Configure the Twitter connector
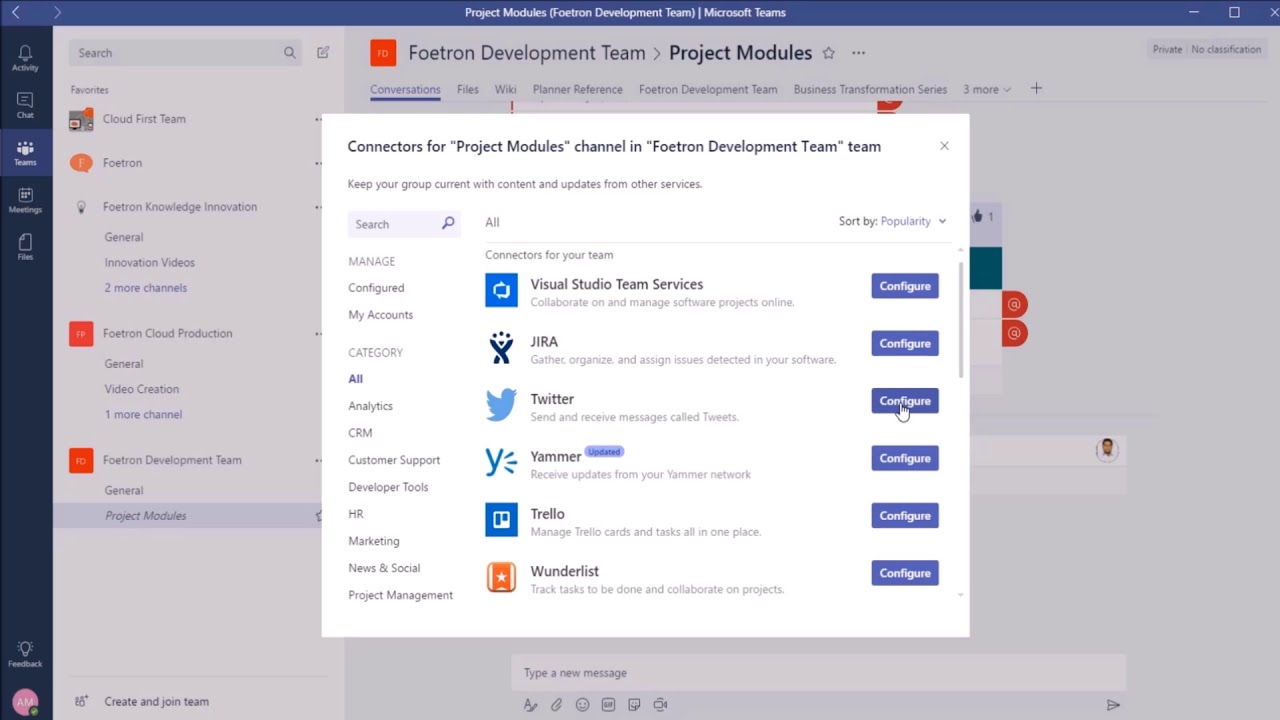Viewport: 1280px width, 720px height. tap(905, 401)
